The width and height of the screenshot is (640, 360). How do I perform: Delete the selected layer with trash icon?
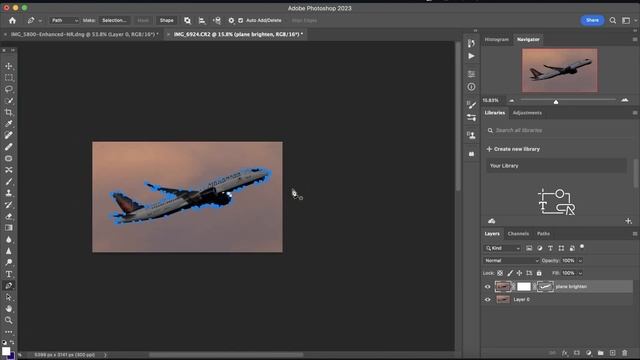pos(624,353)
